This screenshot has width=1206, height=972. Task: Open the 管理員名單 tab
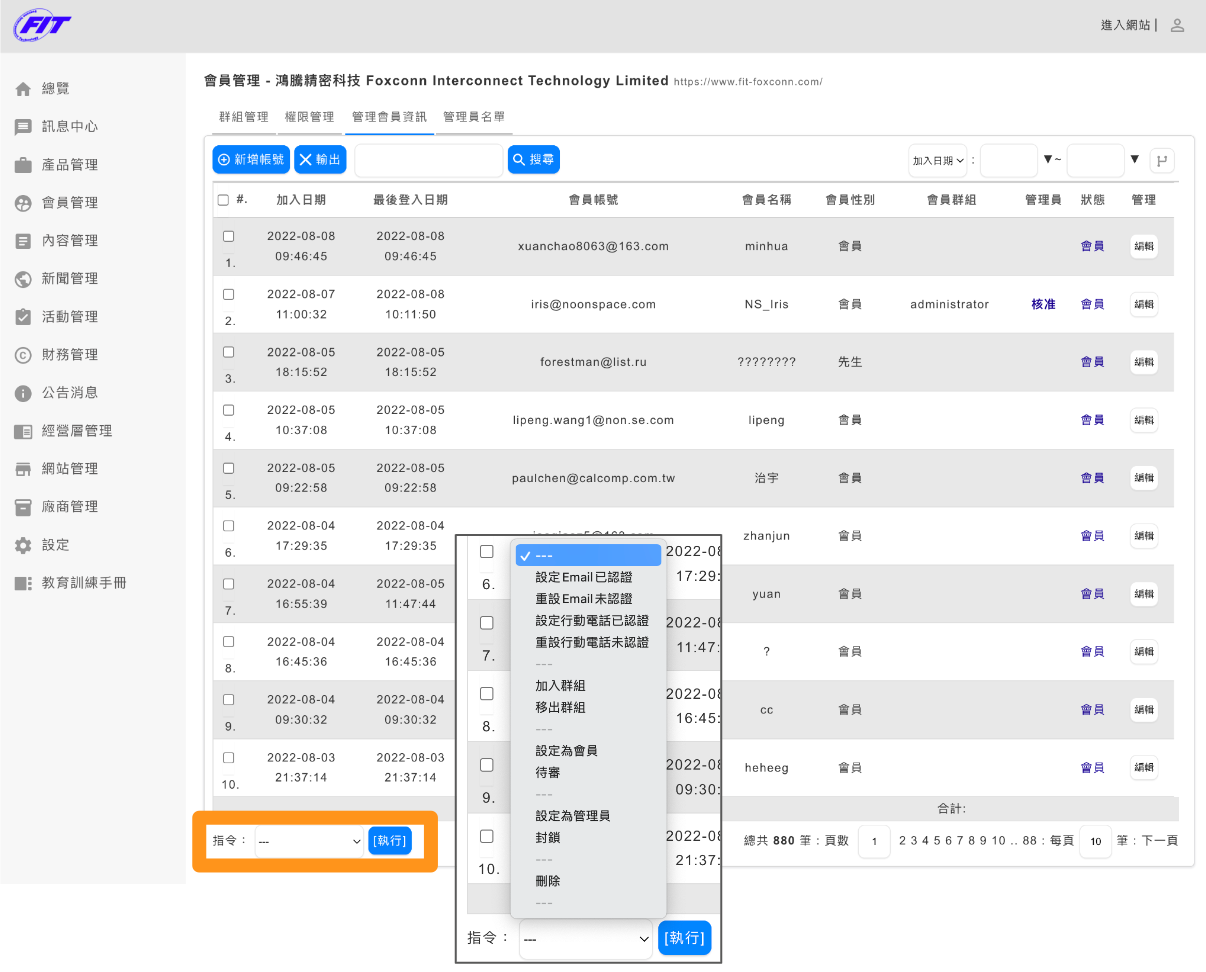(x=474, y=117)
